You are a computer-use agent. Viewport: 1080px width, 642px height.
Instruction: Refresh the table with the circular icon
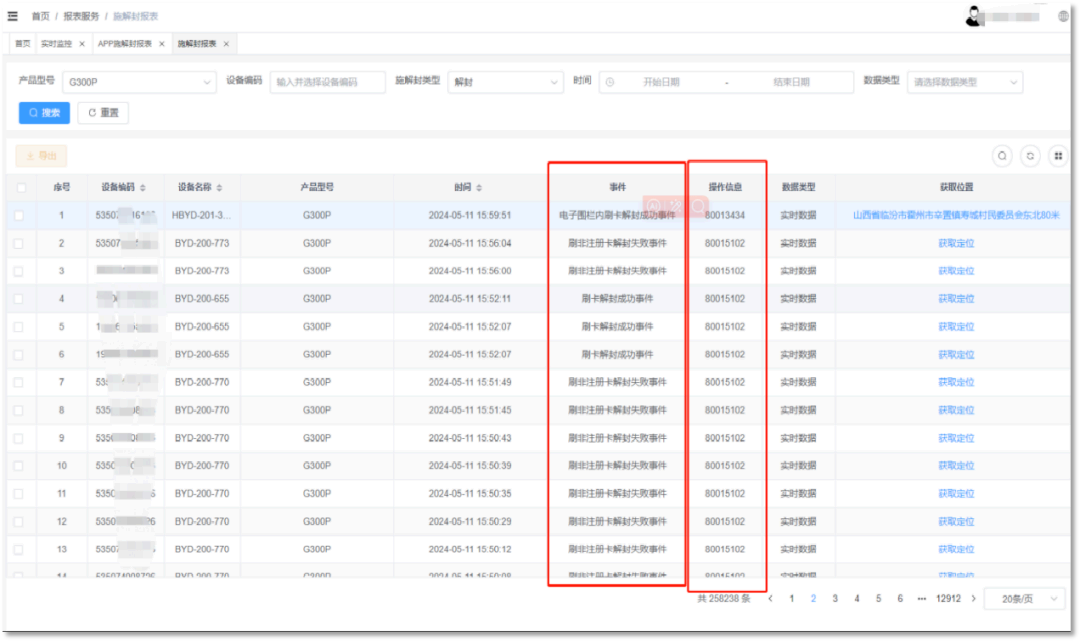[1030, 156]
